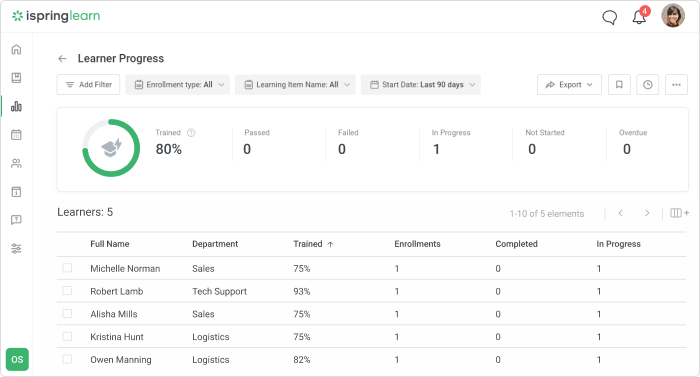Click the green OS account badge
Screen dimensions: 700x377
[x=17, y=360]
